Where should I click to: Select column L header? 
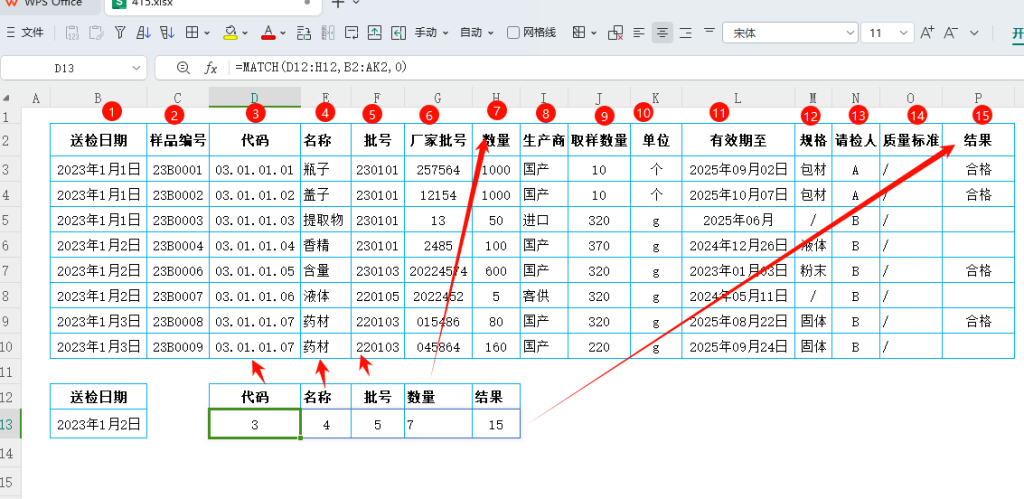coord(738,99)
